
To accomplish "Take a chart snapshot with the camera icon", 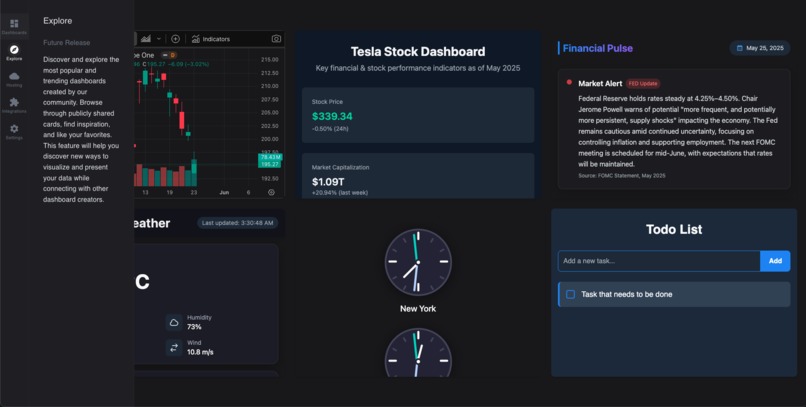I will (276, 39).
